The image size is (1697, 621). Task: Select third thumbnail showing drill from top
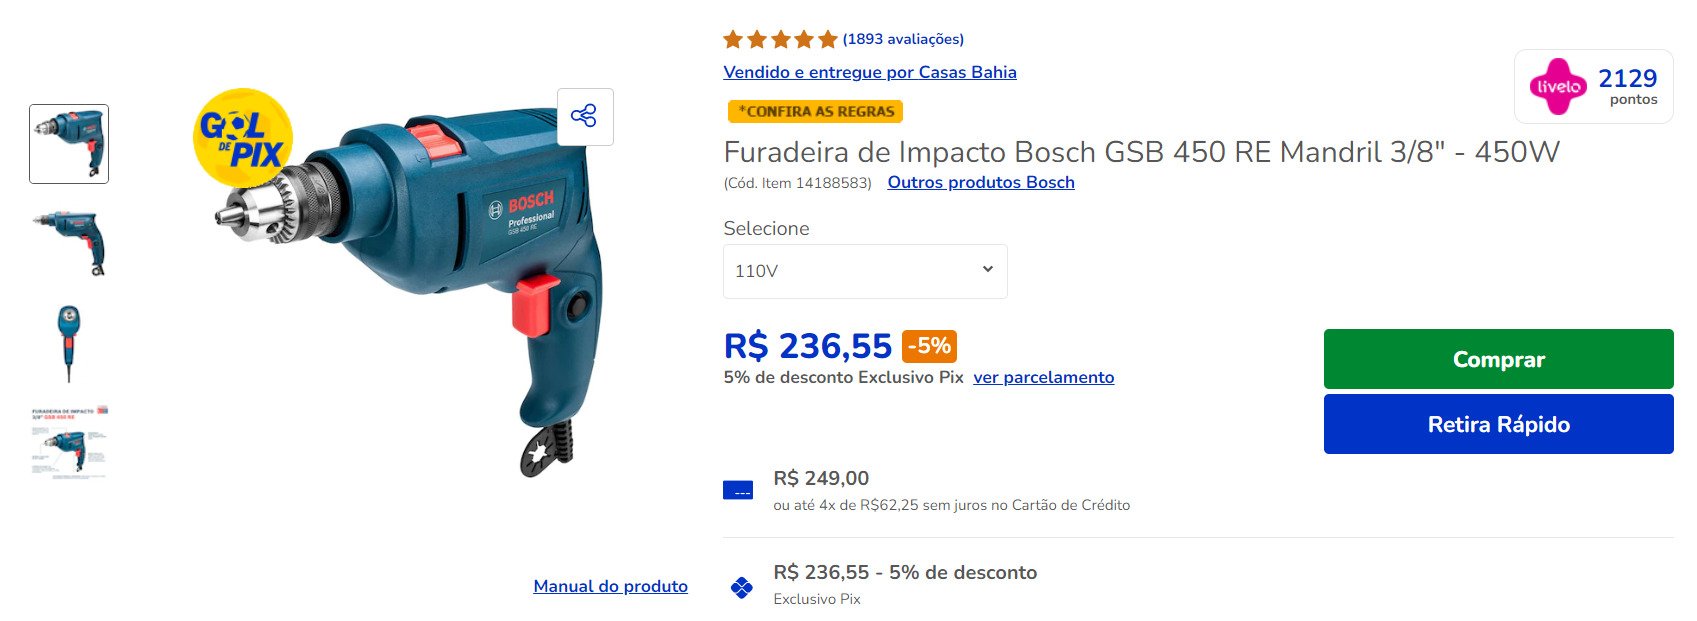69,343
